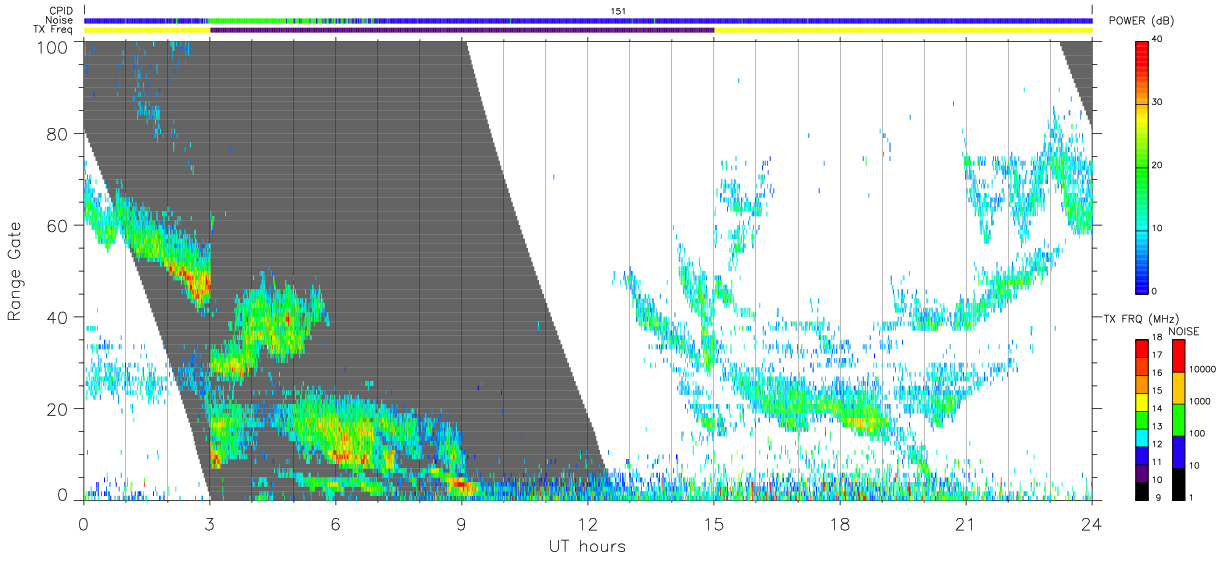1228x567 pixels.
Task: Click the red segment of NOISE colorbar
Action: (x=1178, y=356)
